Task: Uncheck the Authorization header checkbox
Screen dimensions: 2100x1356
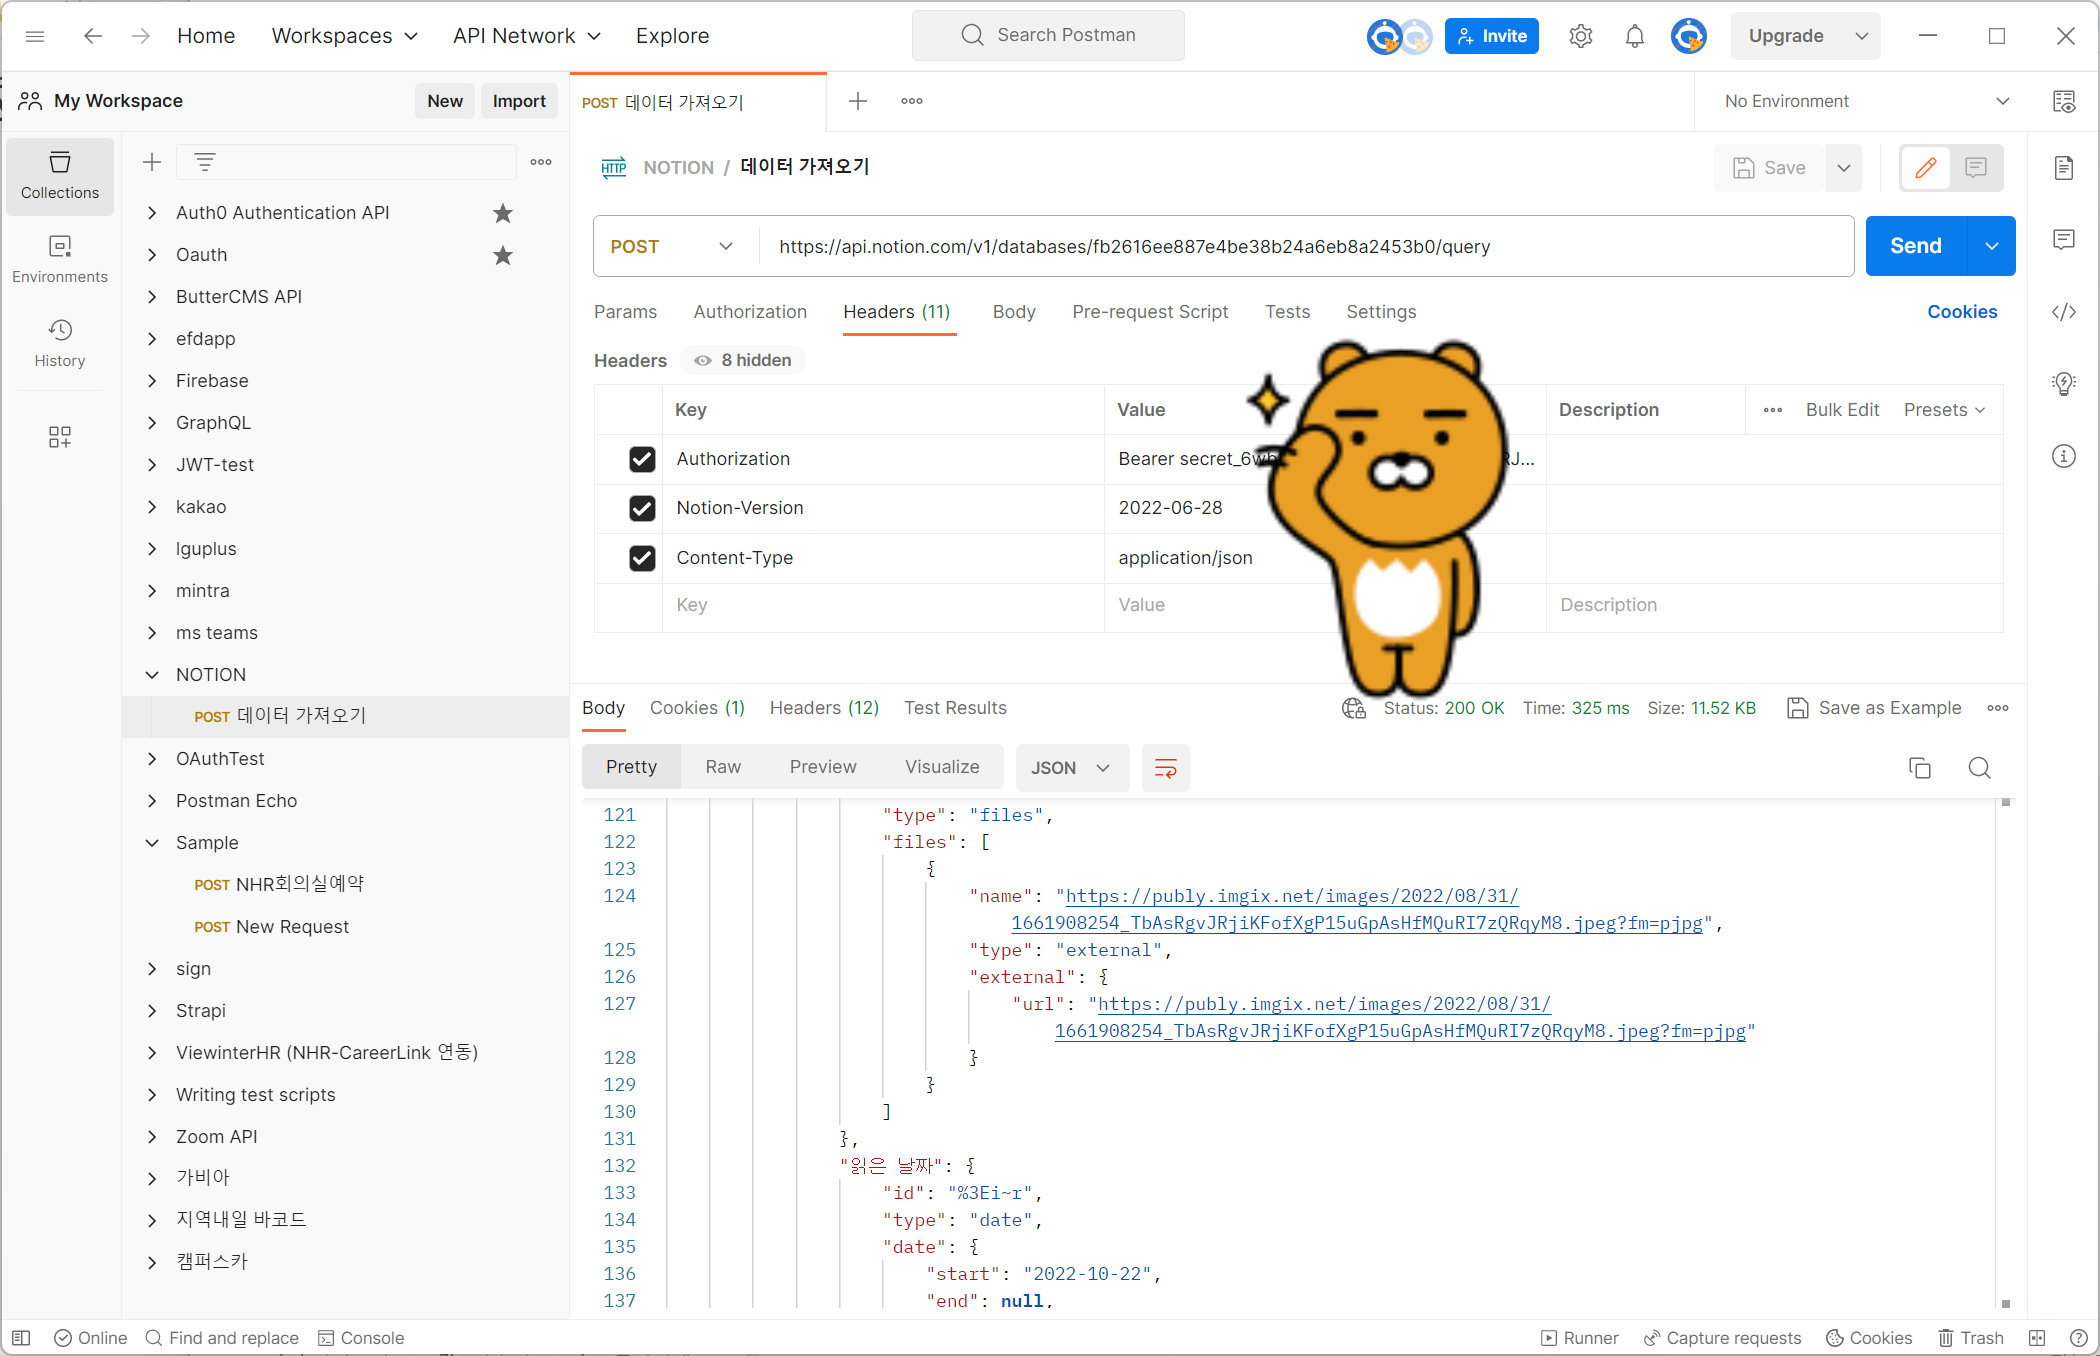Action: (642, 459)
